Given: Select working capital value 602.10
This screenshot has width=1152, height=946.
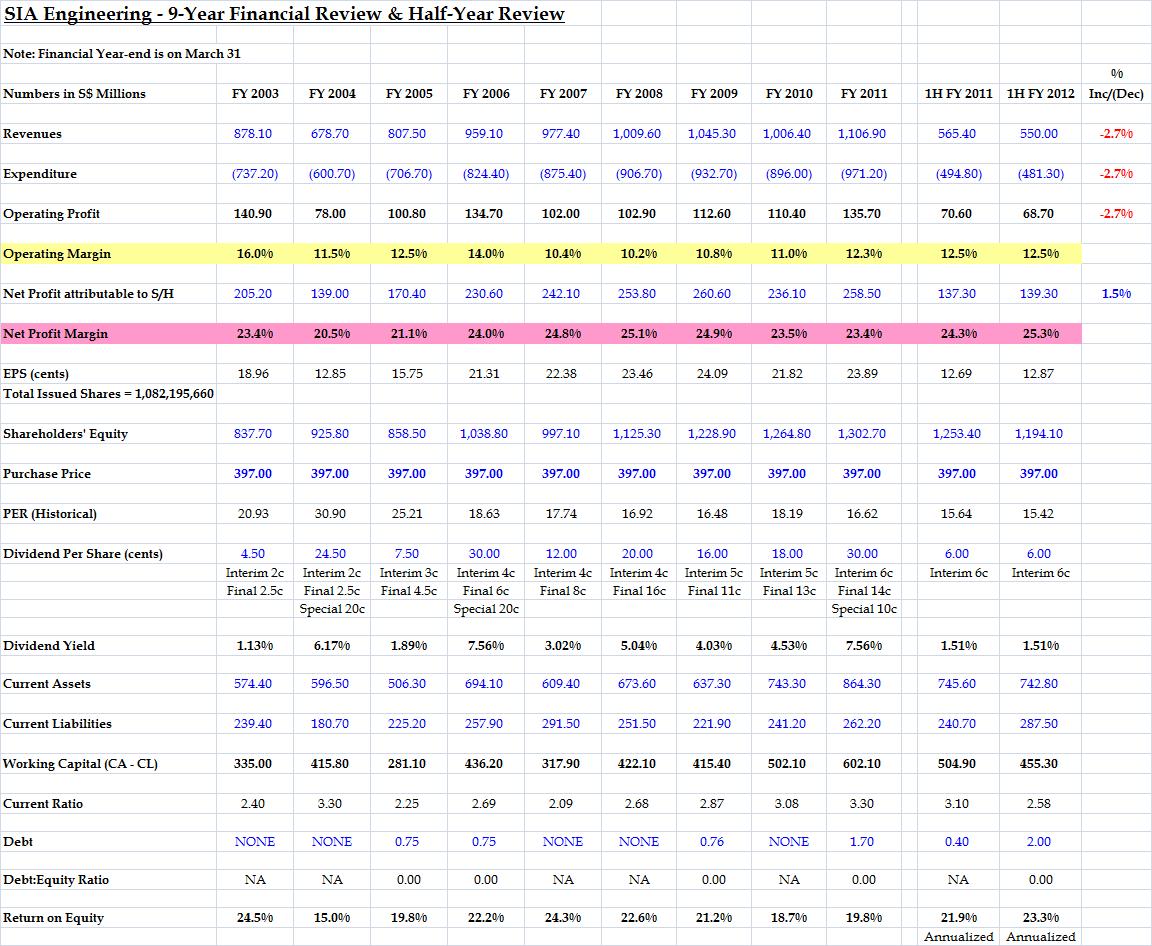Looking at the screenshot, I should [862, 764].
